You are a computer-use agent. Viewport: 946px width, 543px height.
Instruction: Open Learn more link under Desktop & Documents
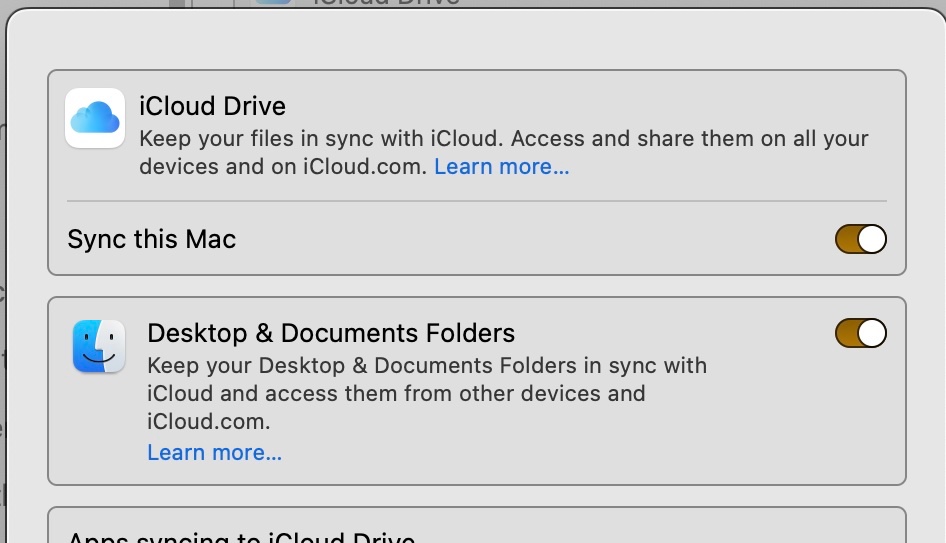pyautogui.click(x=214, y=453)
